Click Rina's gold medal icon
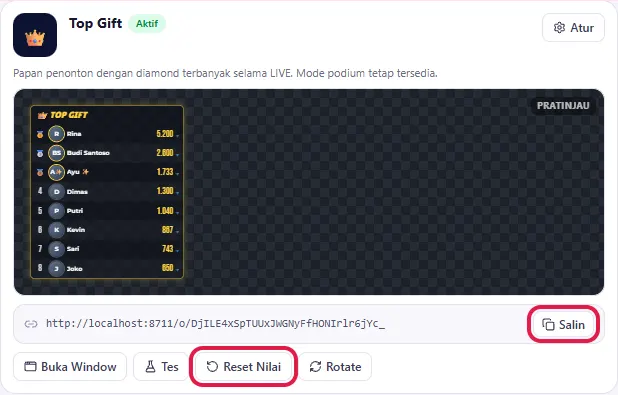Image resolution: width=618 pixels, height=395 pixels. [x=40, y=134]
